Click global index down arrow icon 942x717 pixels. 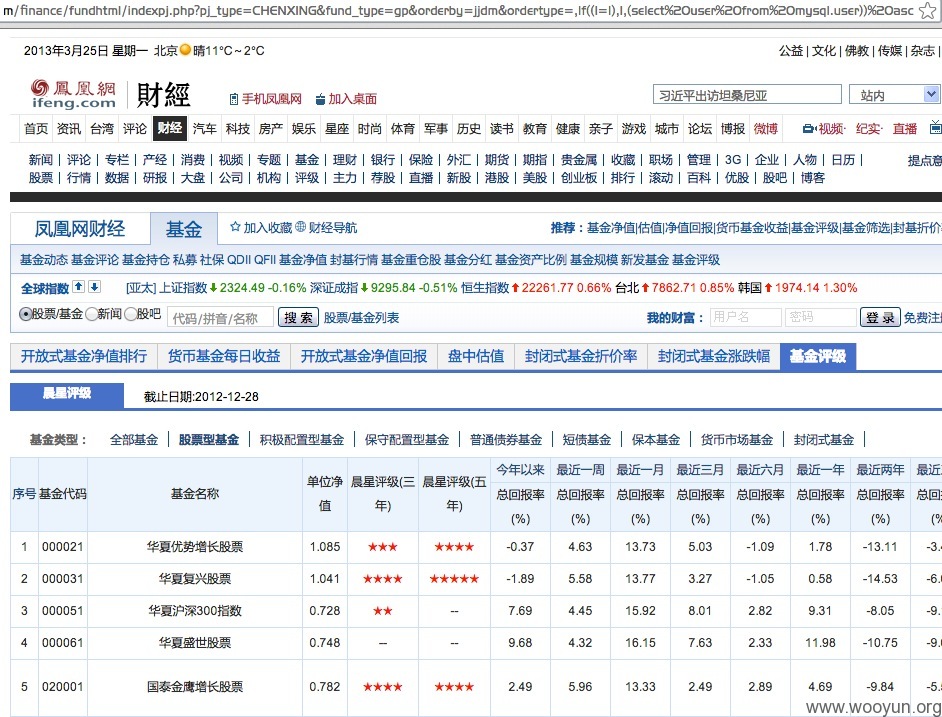point(95,287)
